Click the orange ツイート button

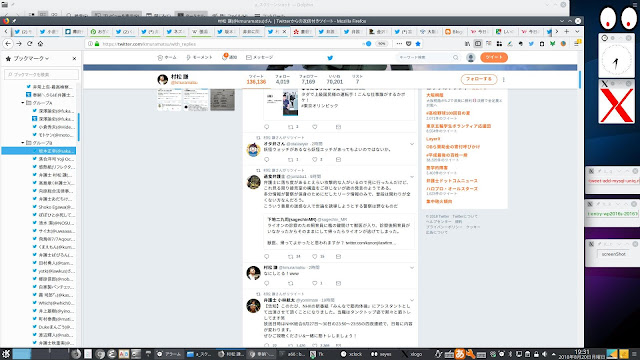(x=494, y=57)
